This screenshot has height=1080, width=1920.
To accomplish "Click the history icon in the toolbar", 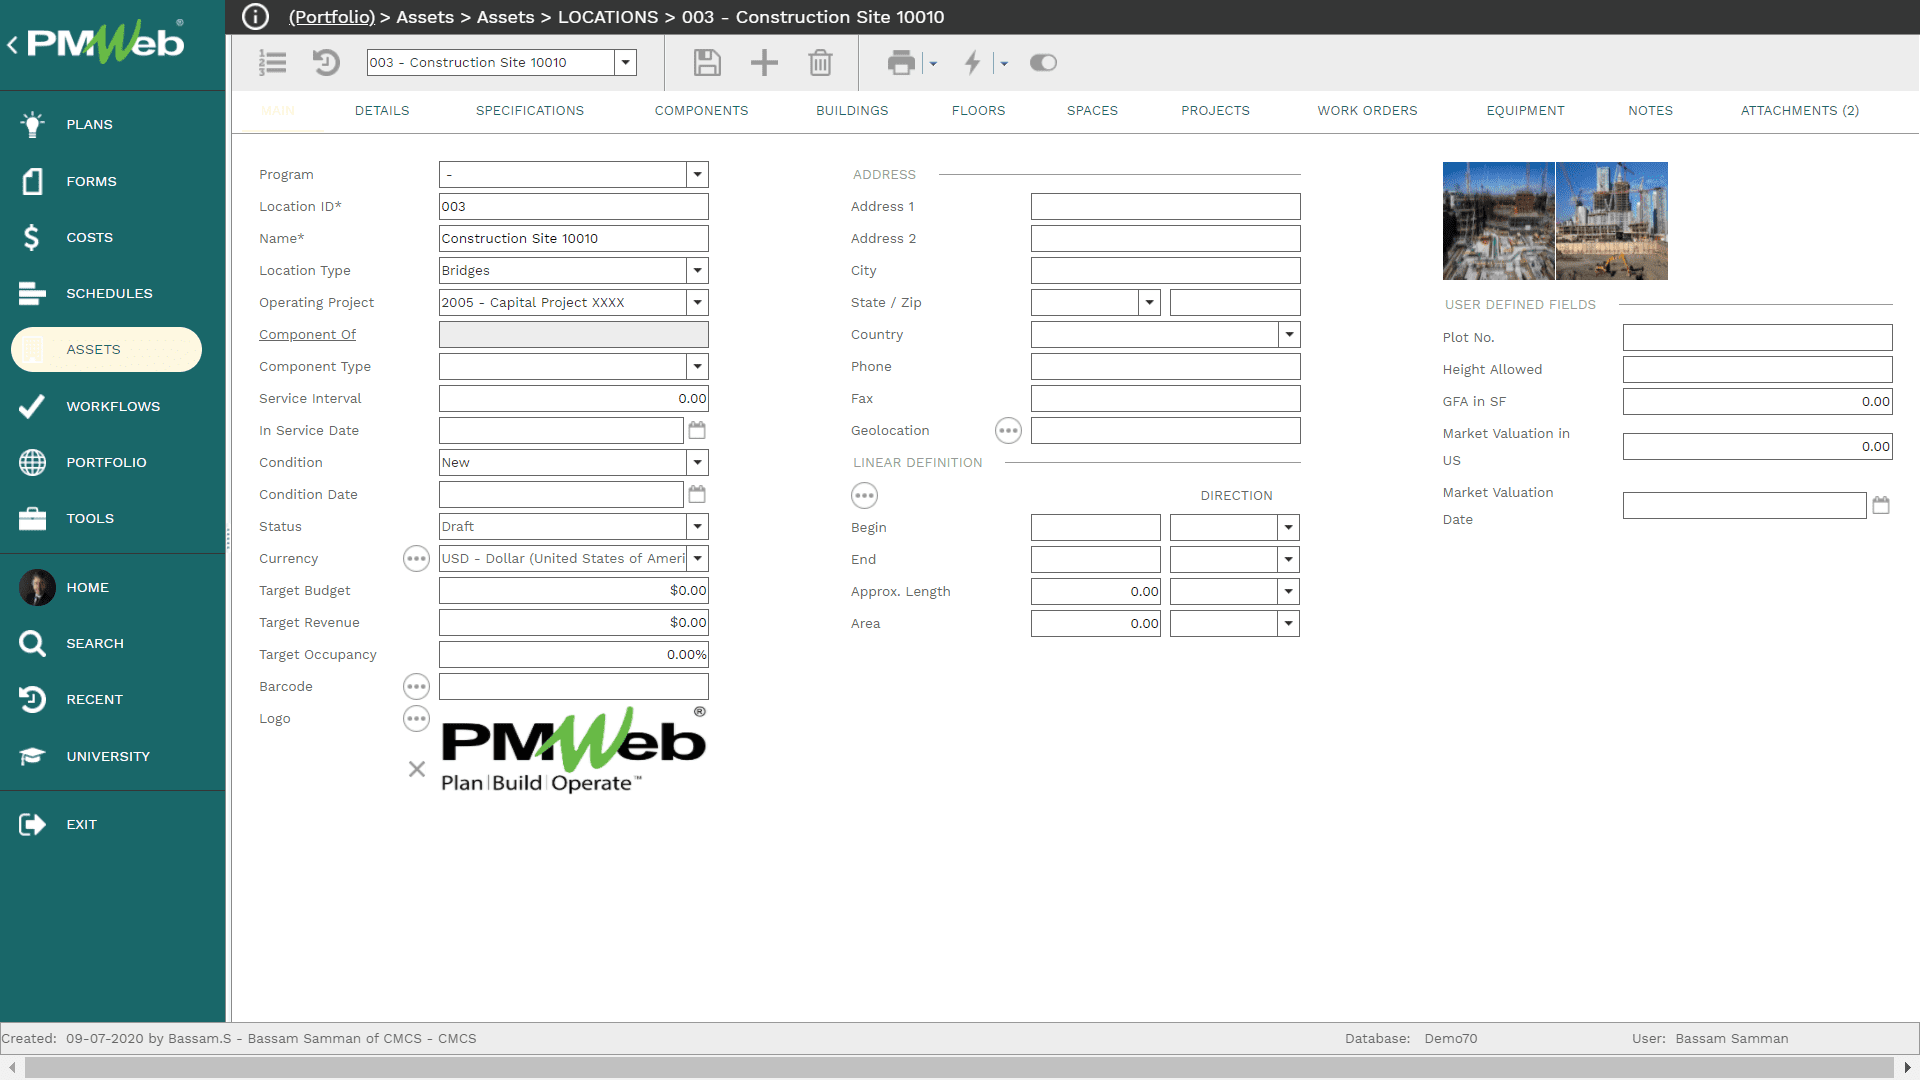I will 326,63.
